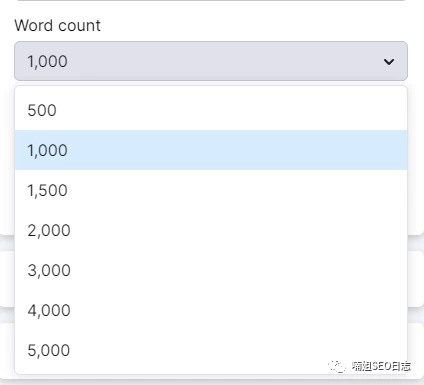Click the selected 1,000 value in the combo box
This screenshot has width=424, height=385.
pyautogui.click(x=47, y=61)
